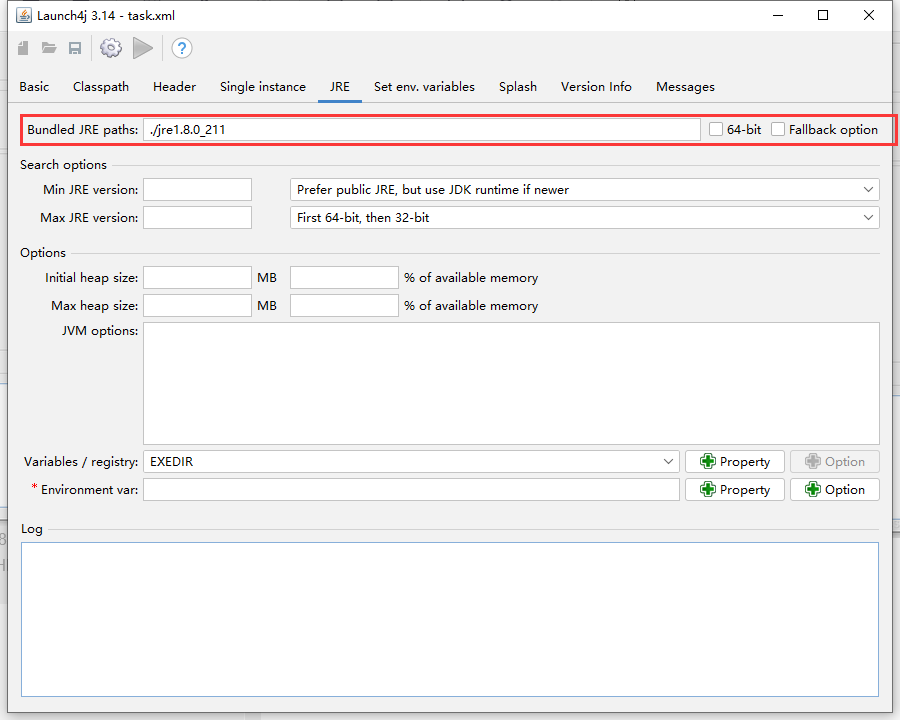The image size is (900, 720).
Task: Open Launch4j help via the question mark
Action: pyautogui.click(x=181, y=48)
